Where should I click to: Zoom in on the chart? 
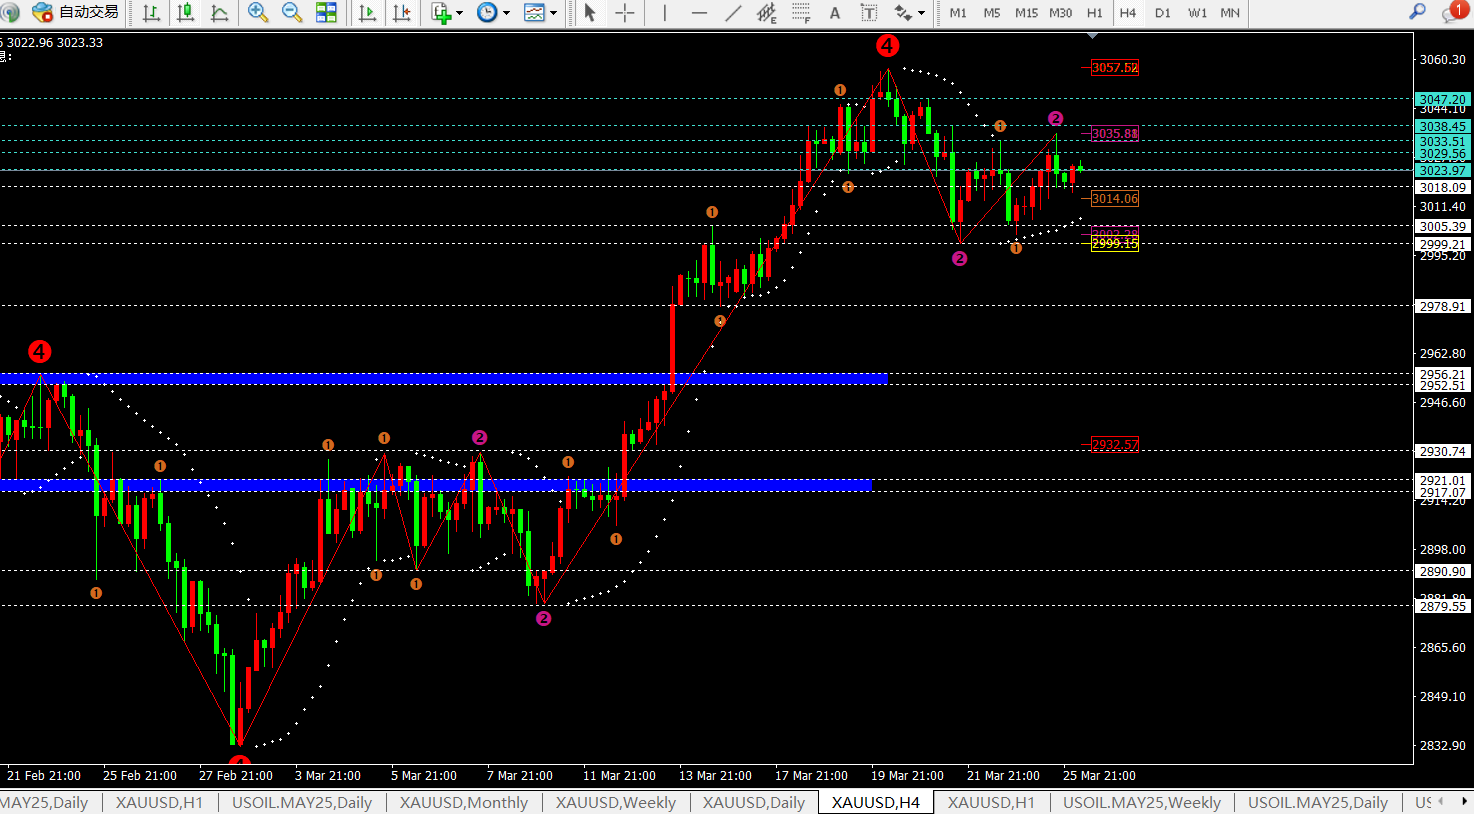tap(258, 13)
